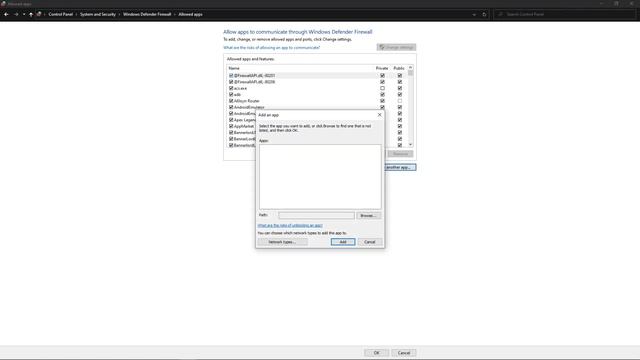This screenshot has width=640, height=360.
Task: Click the window icon in the title bar
Action: pos(3,4)
